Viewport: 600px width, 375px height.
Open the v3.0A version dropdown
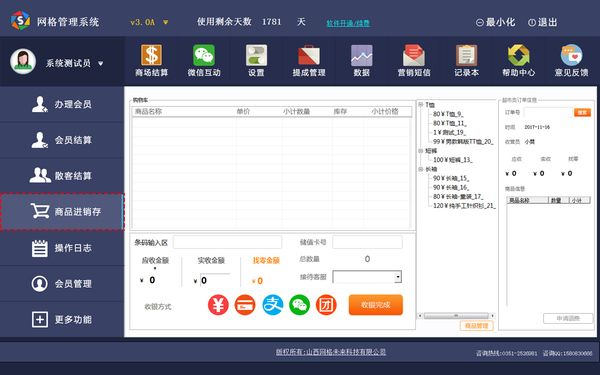166,22
